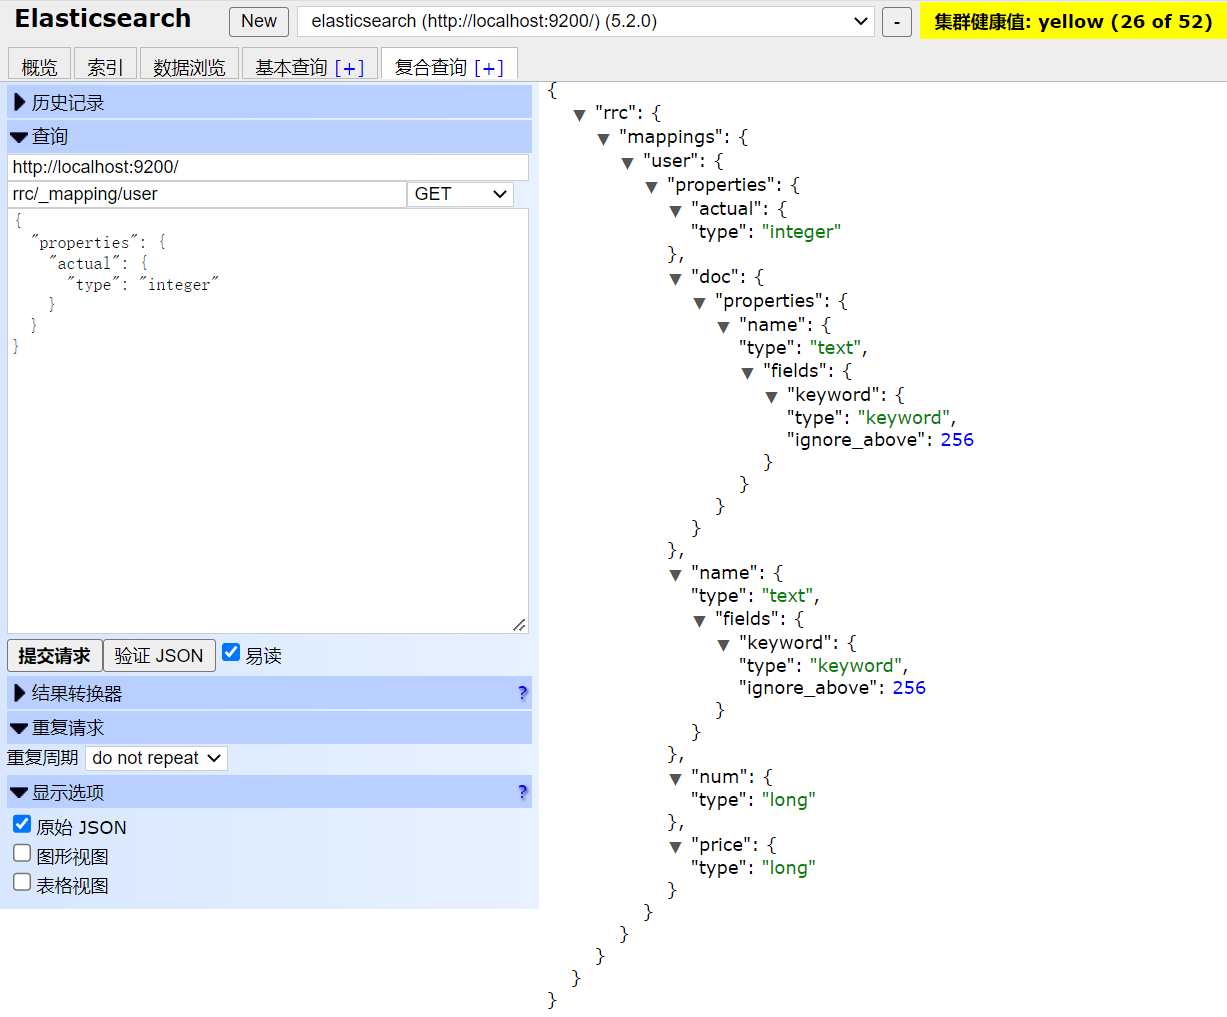Collapse the 显示选项 section
Image resolution: width=1227 pixels, height=1017 pixels.
tap(270, 792)
